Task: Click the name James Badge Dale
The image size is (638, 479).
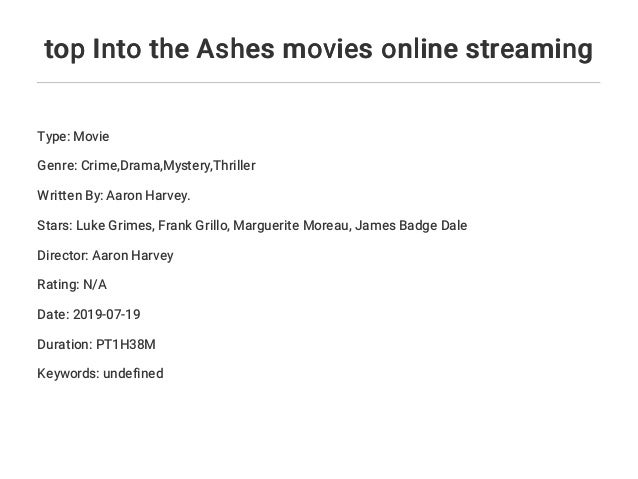Action: [x=411, y=225]
